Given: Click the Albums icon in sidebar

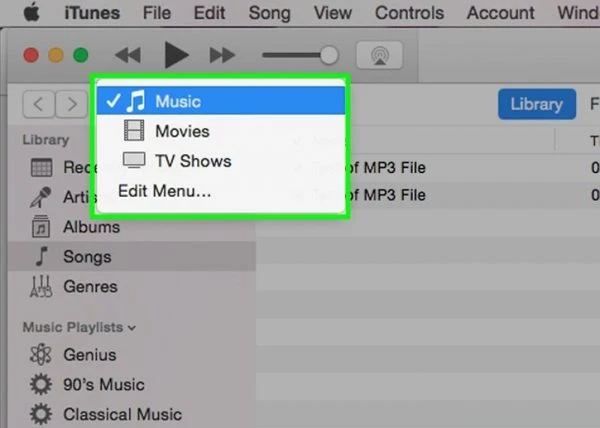Looking at the screenshot, I should click(41, 226).
